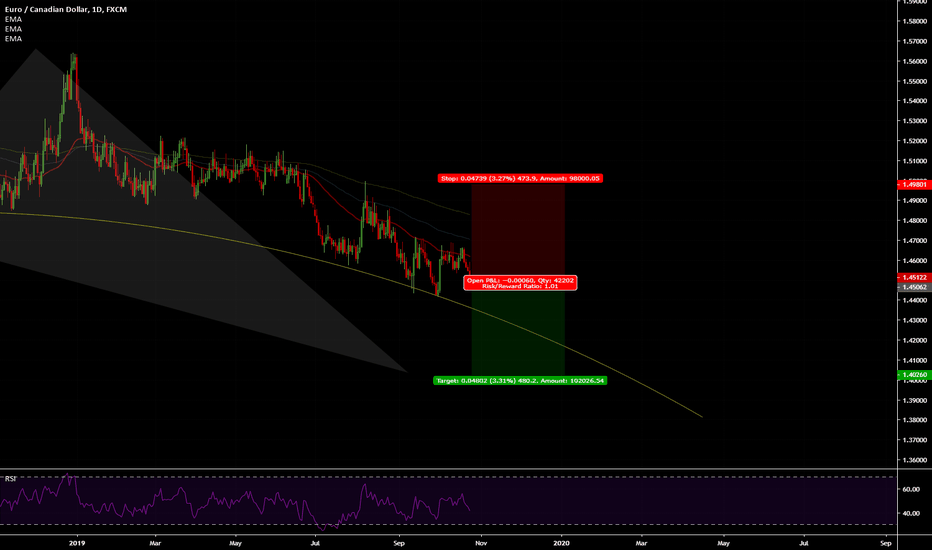The height and width of the screenshot is (550, 932).
Task: Click the 1.51000 price axis label
Action: pyautogui.click(x=915, y=161)
